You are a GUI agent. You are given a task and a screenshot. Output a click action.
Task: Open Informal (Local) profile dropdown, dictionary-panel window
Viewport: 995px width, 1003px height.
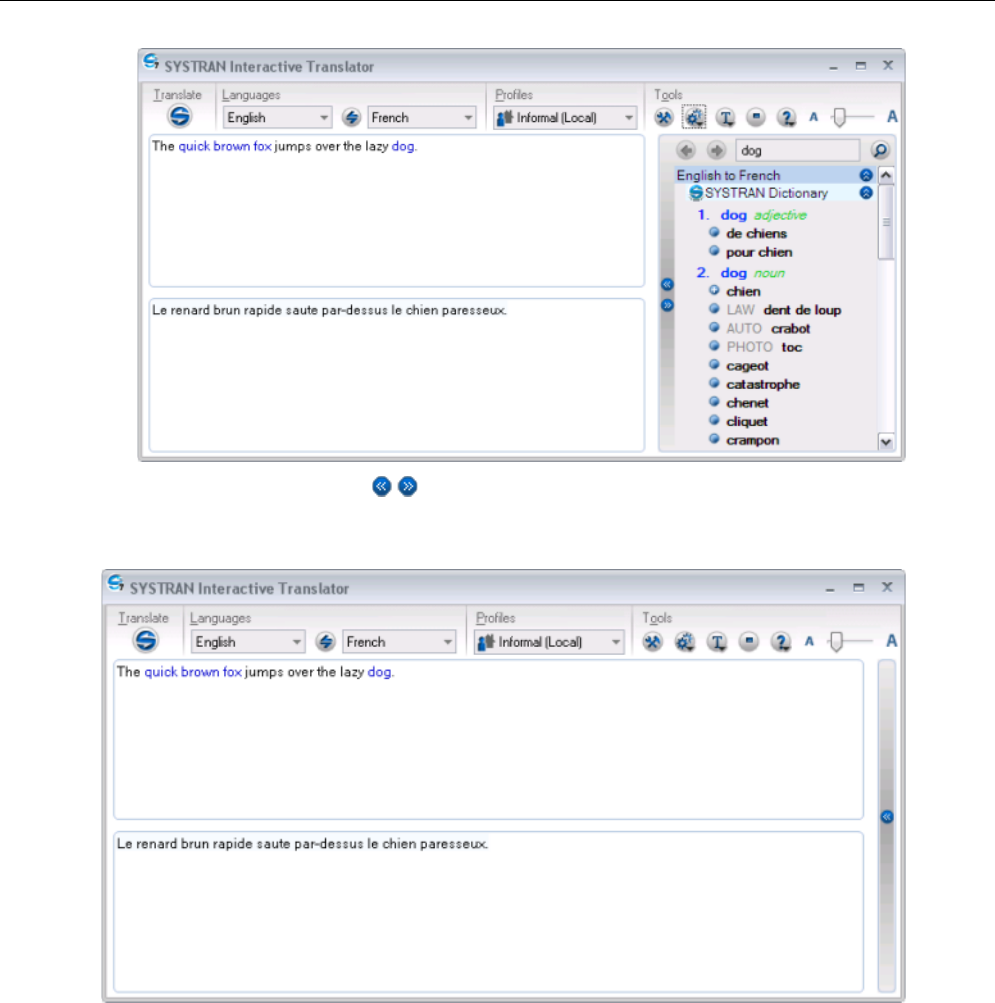[565, 118]
